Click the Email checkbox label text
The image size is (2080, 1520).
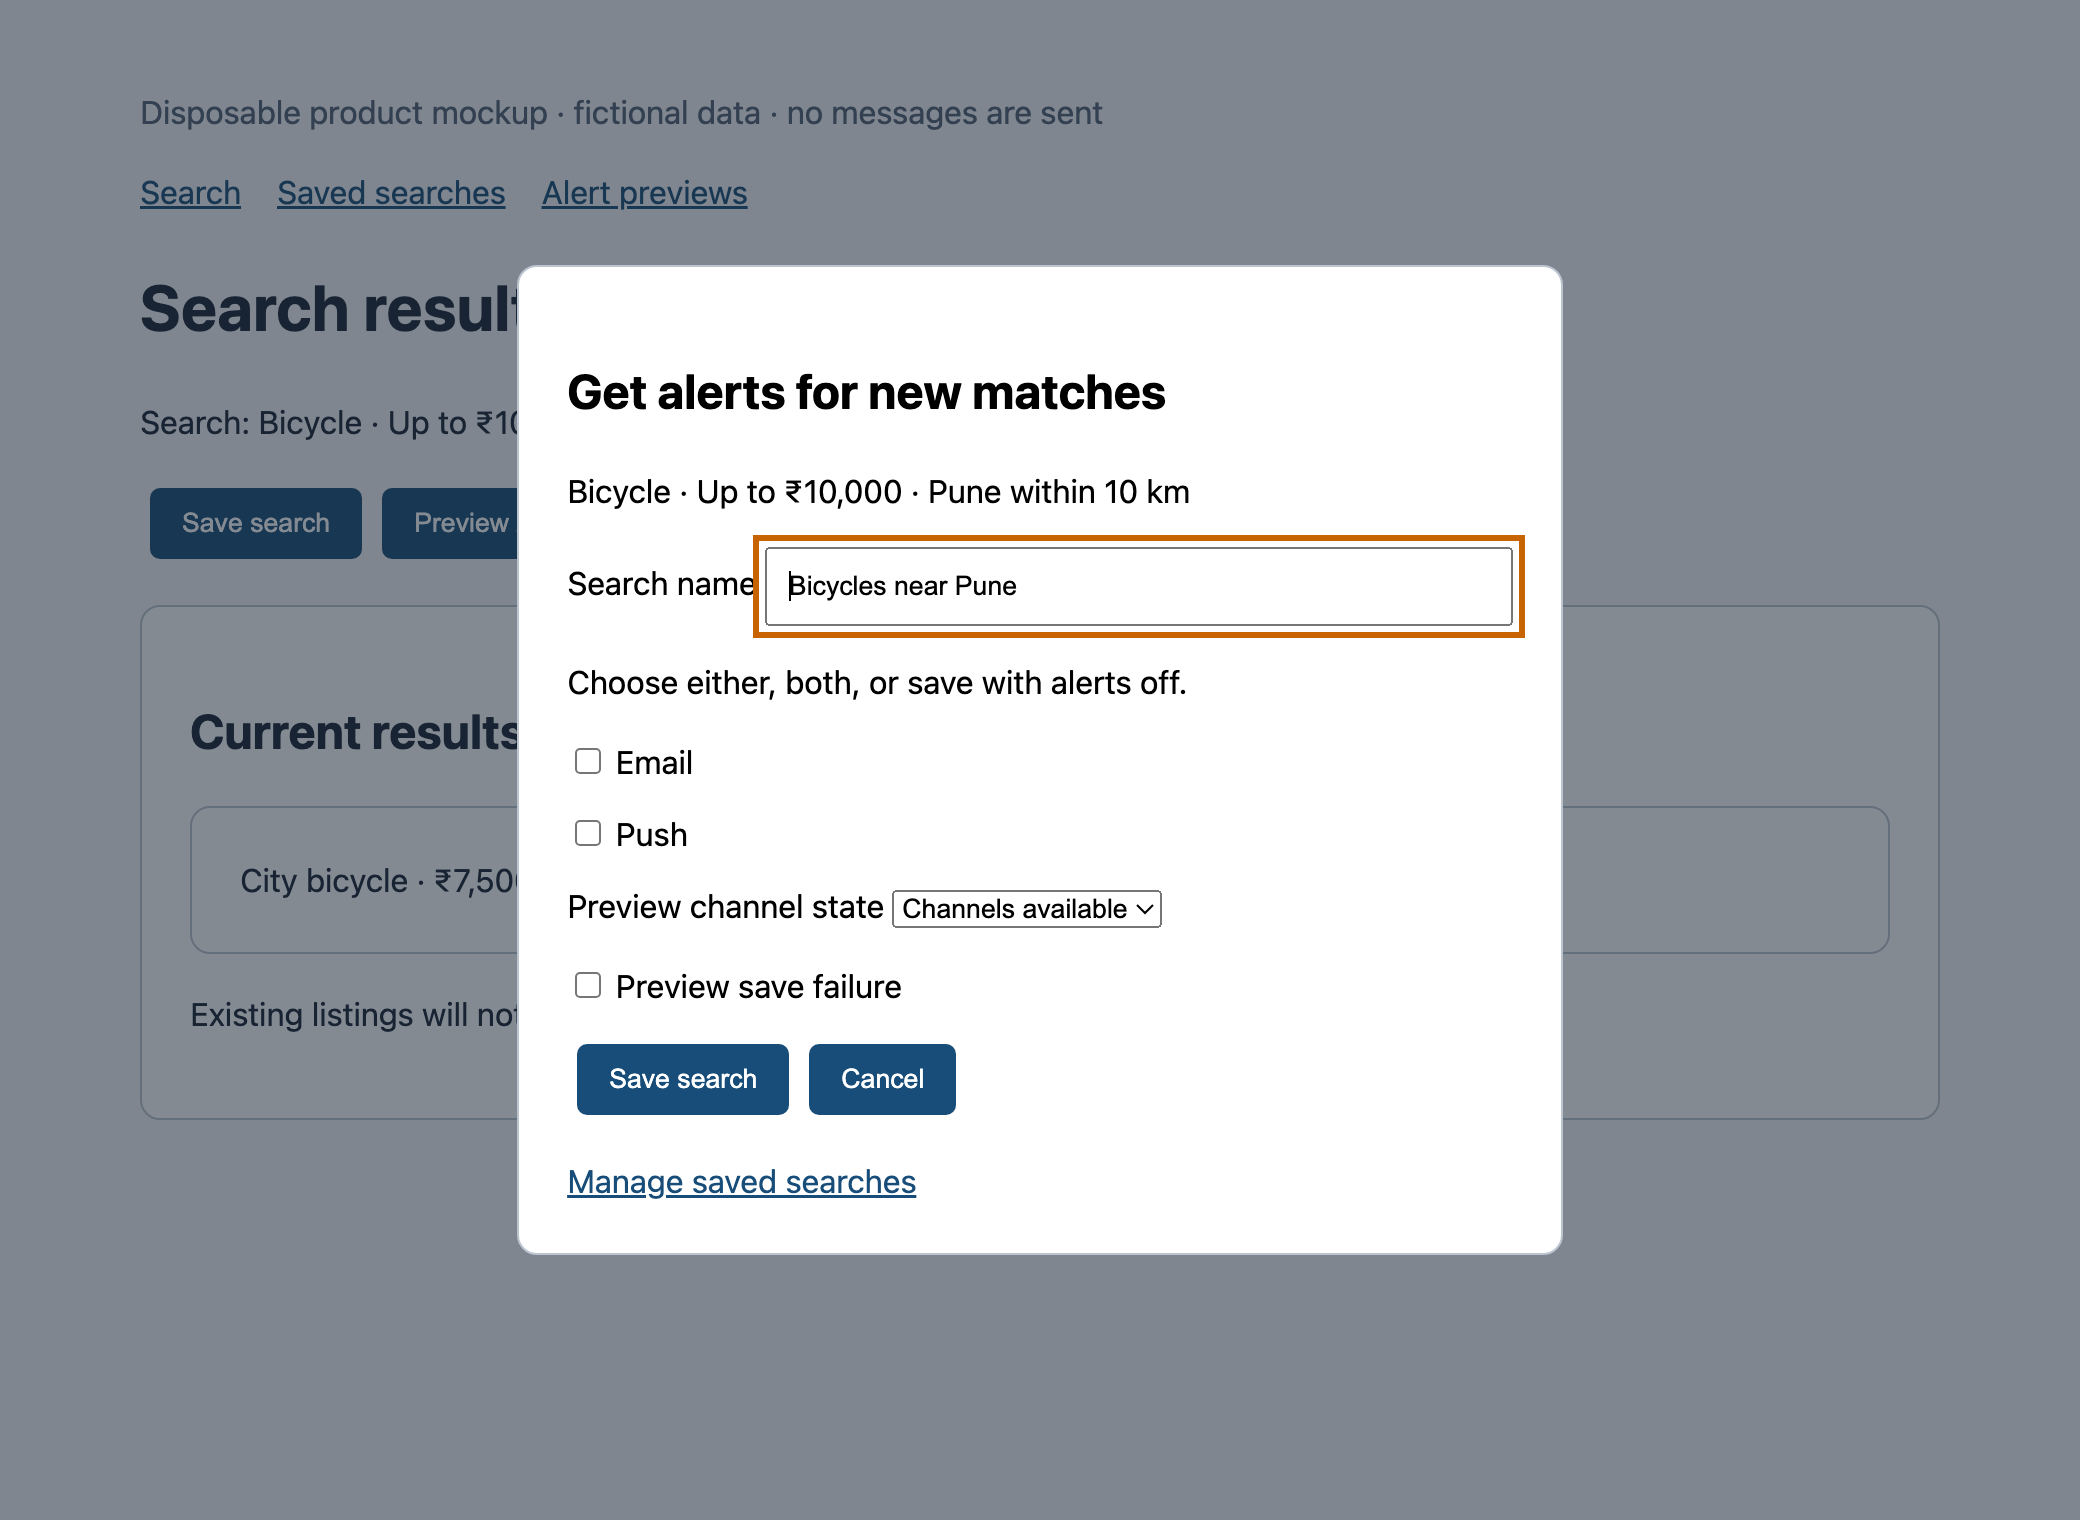click(654, 763)
